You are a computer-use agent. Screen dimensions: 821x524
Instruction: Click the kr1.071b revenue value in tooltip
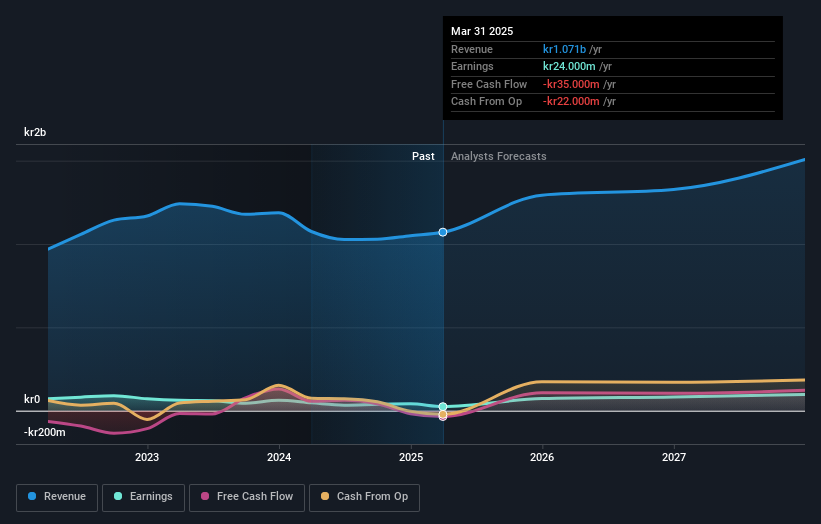pos(564,49)
